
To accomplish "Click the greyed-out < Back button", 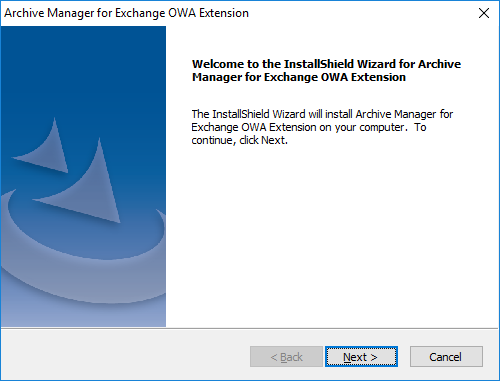I will pyautogui.click(x=286, y=357).
